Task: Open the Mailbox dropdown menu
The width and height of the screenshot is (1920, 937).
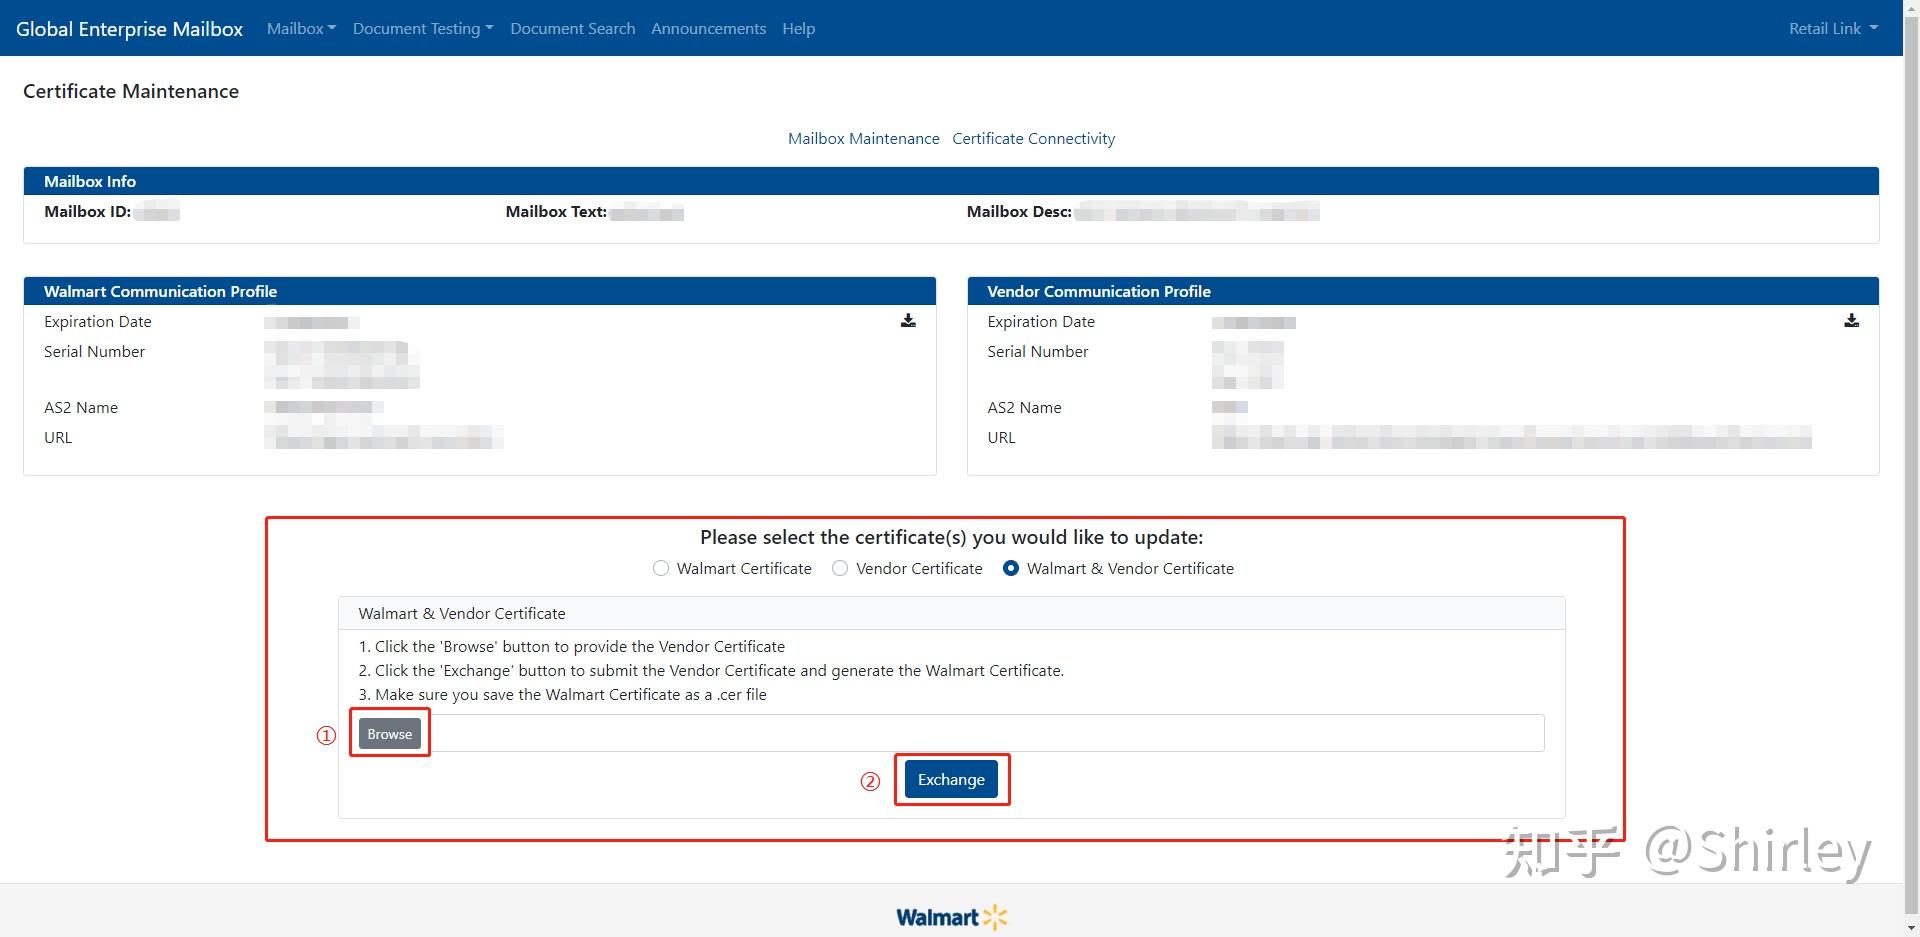Action: (300, 28)
